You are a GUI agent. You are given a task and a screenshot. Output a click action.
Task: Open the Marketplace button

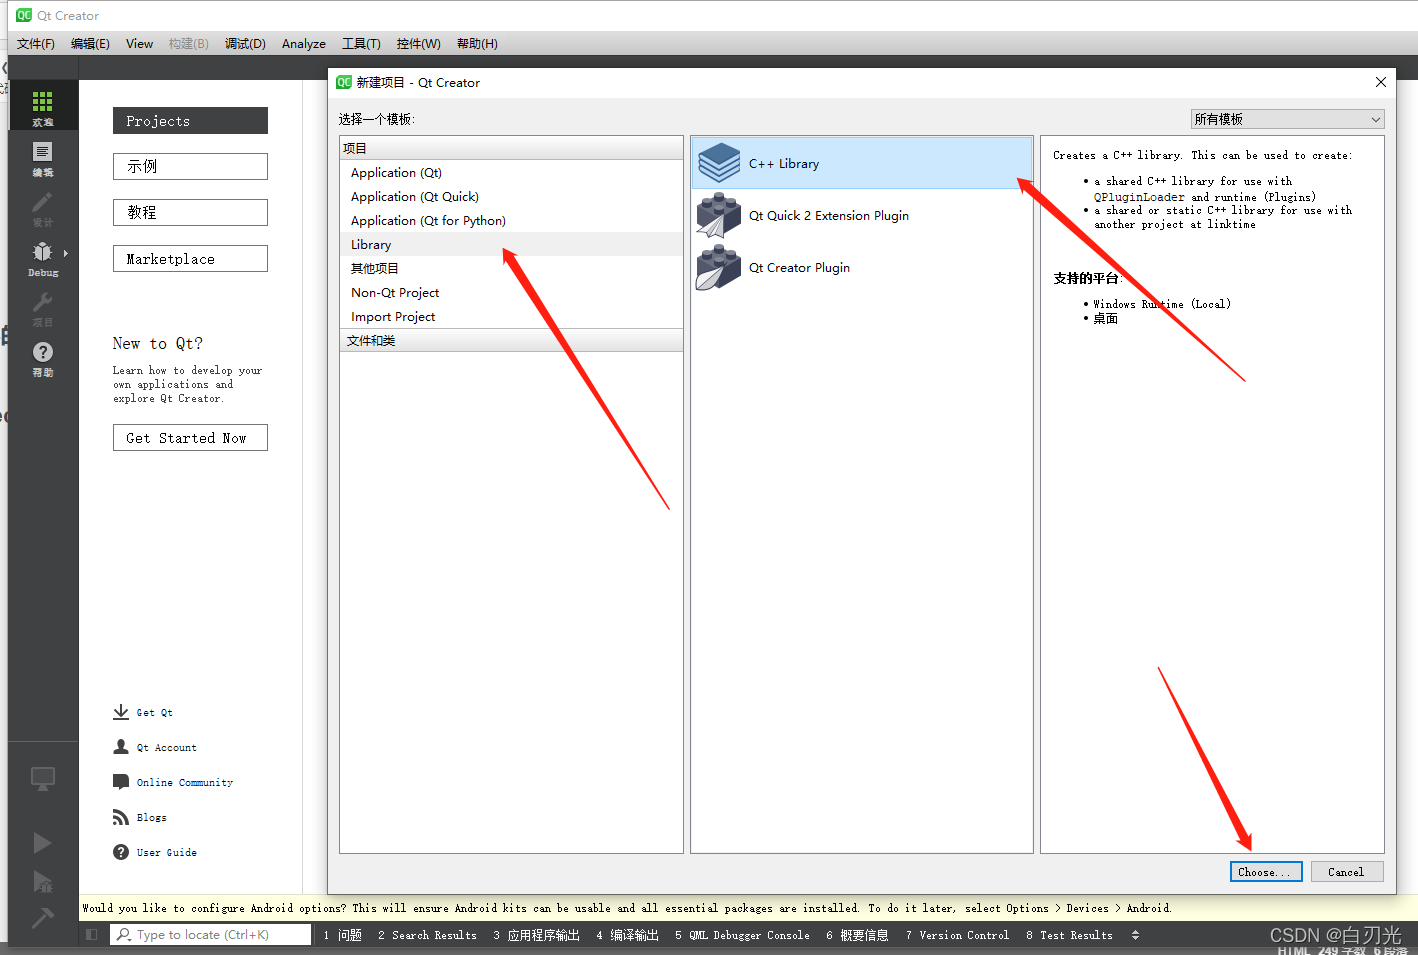(x=190, y=258)
